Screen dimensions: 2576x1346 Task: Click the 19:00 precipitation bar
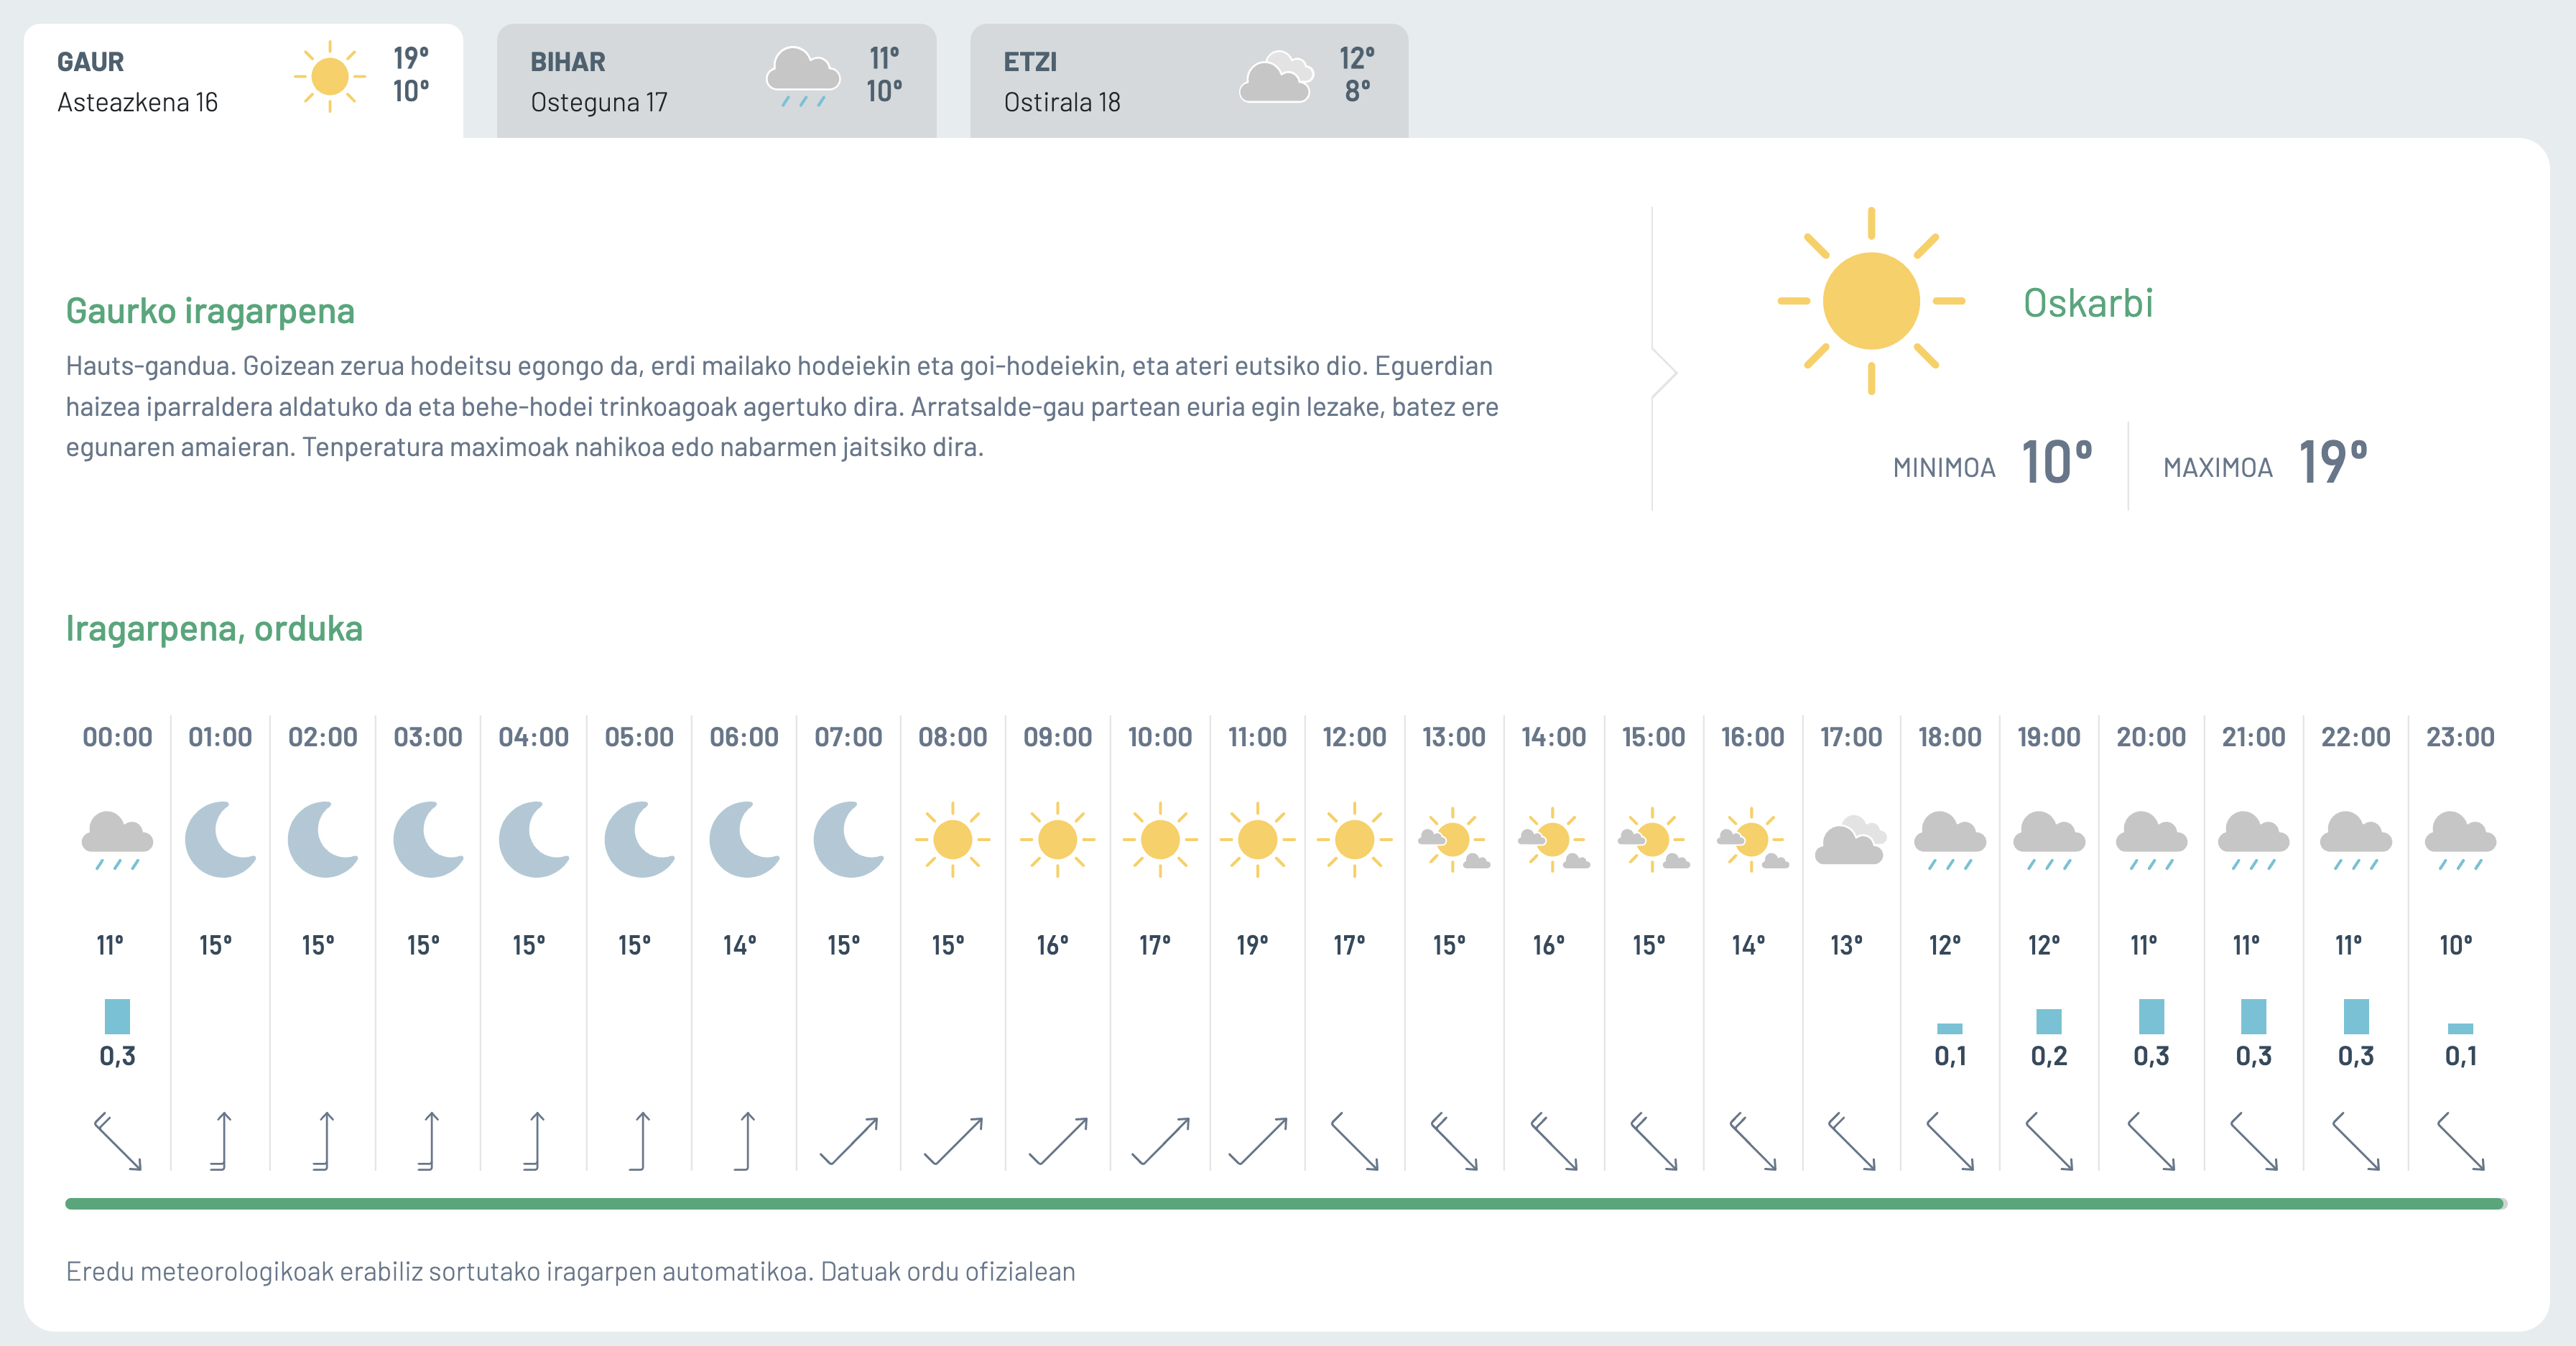pyautogui.click(x=2049, y=1021)
